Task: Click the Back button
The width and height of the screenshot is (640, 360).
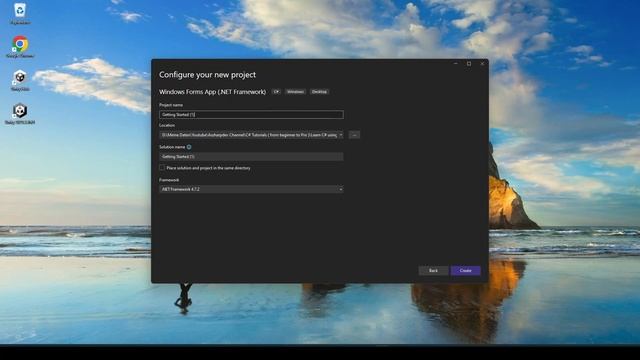Action: [x=433, y=271]
